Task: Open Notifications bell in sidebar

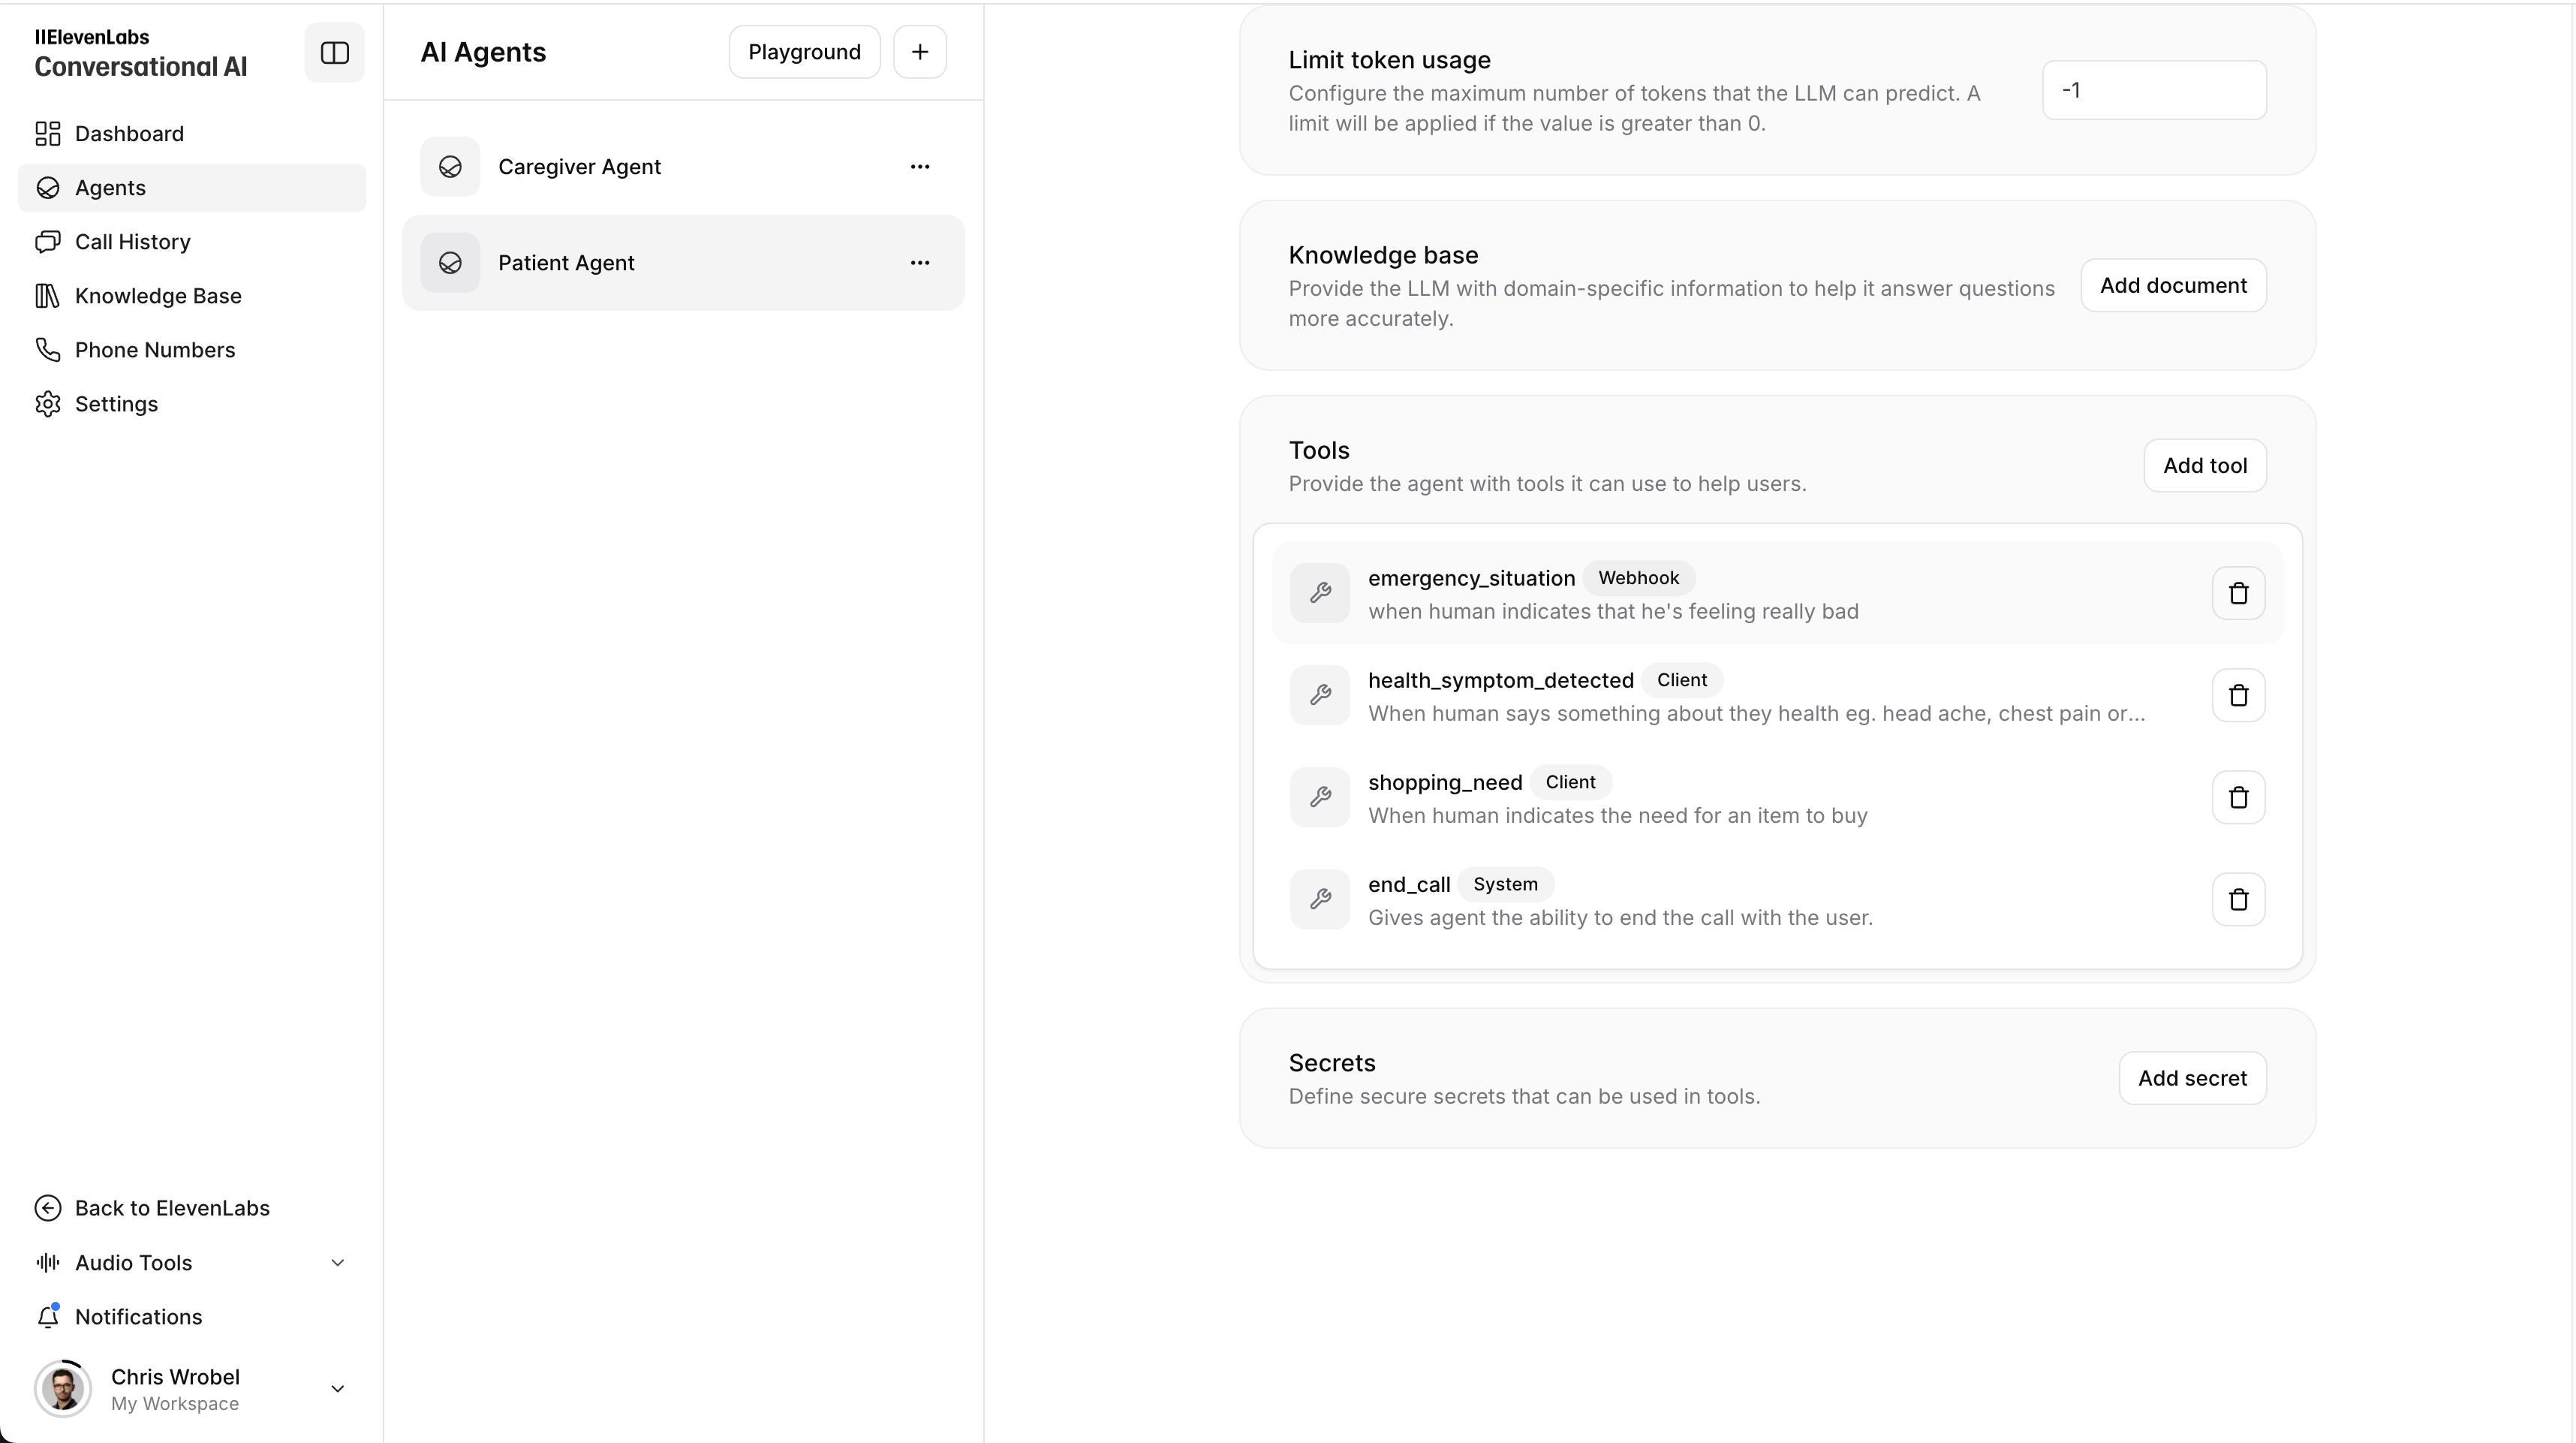Action: click(138, 1317)
